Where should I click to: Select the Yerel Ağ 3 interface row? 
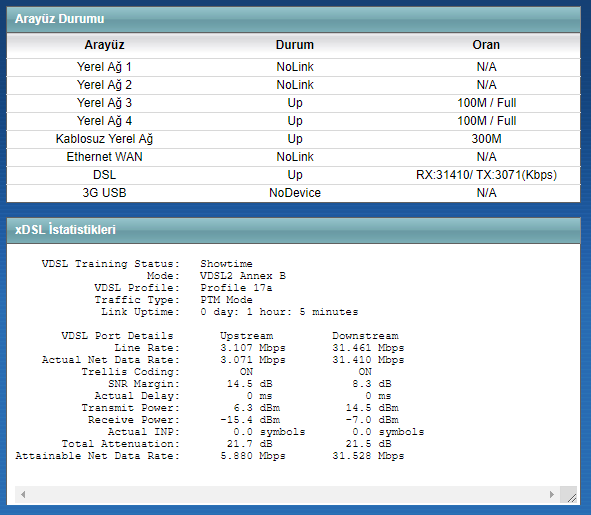click(x=293, y=103)
